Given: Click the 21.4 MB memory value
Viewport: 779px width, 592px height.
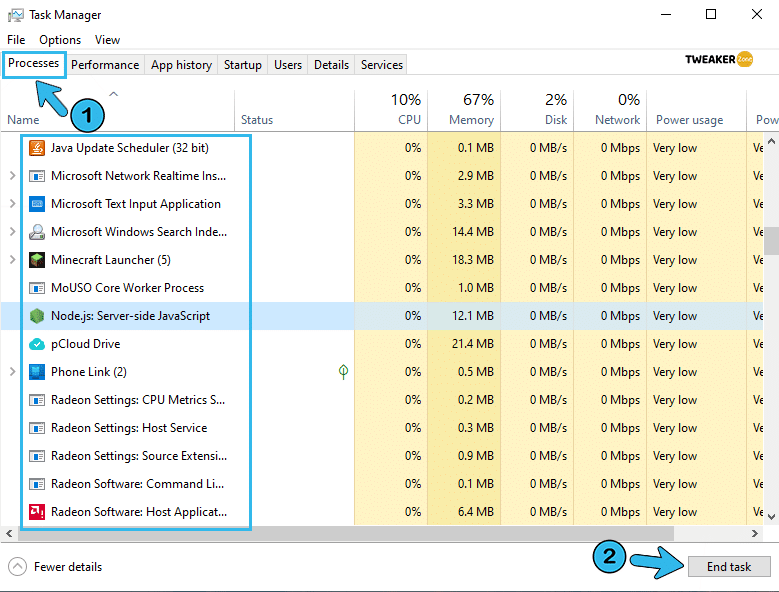Looking at the screenshot, I should pyautogui.click(x=472, y=344).
